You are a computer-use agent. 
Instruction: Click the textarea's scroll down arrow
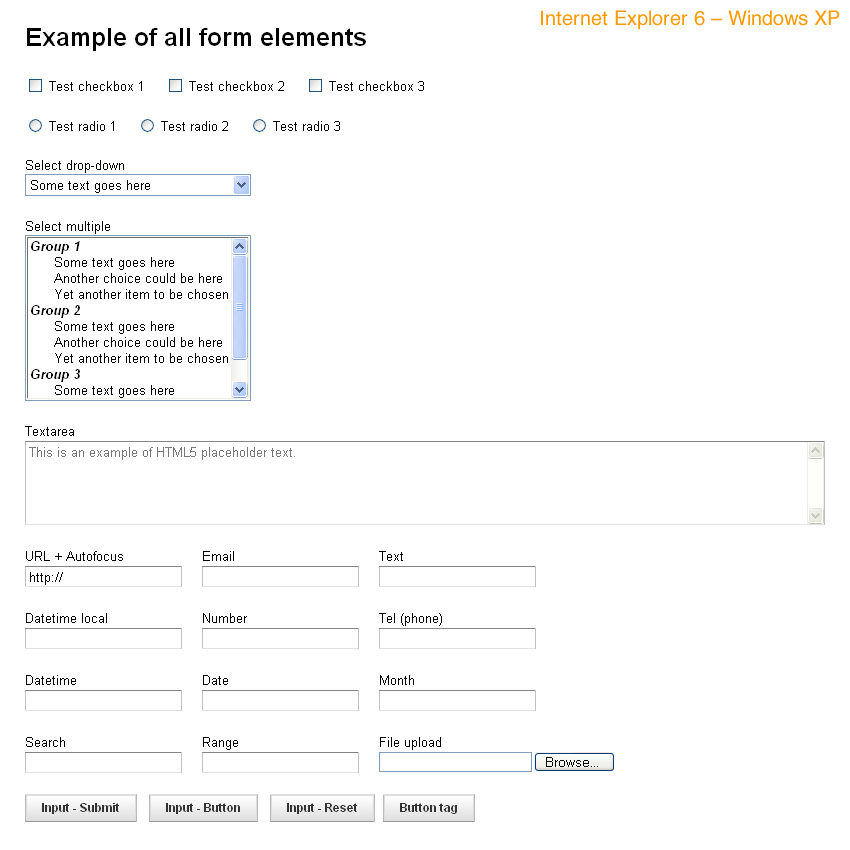[x=815, y=515]
